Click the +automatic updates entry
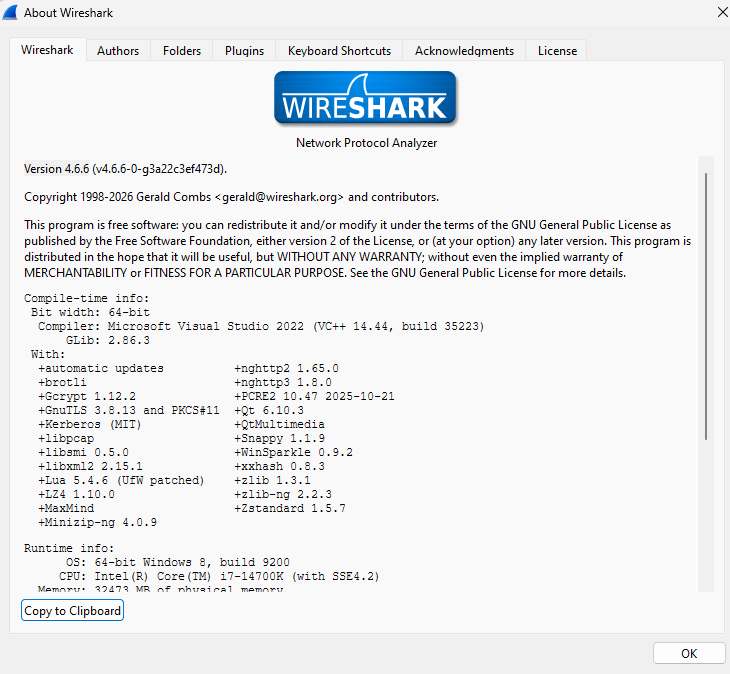Image resolution: width=730 pixels, height=674 pixels. click(x=101, y=368)
